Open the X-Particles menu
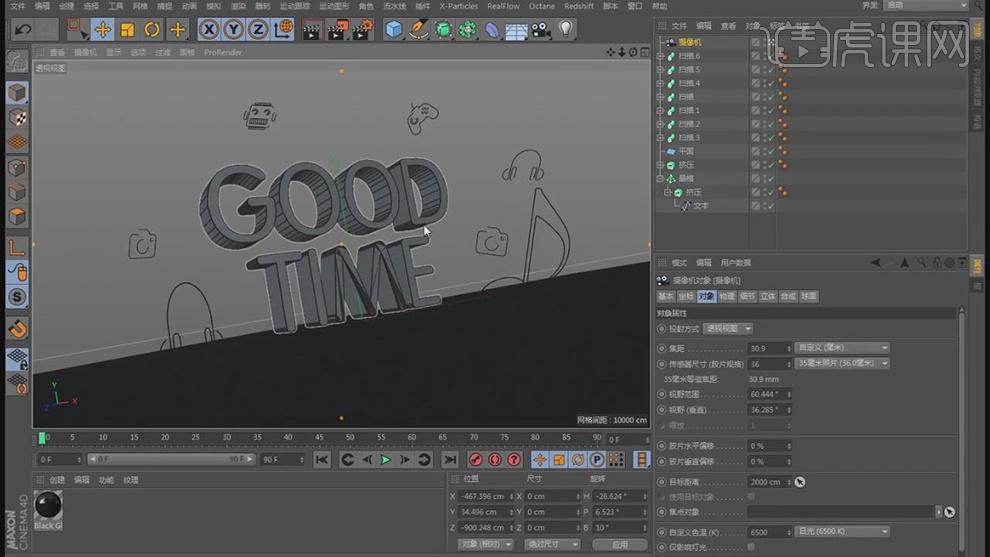 coord(458,6)
